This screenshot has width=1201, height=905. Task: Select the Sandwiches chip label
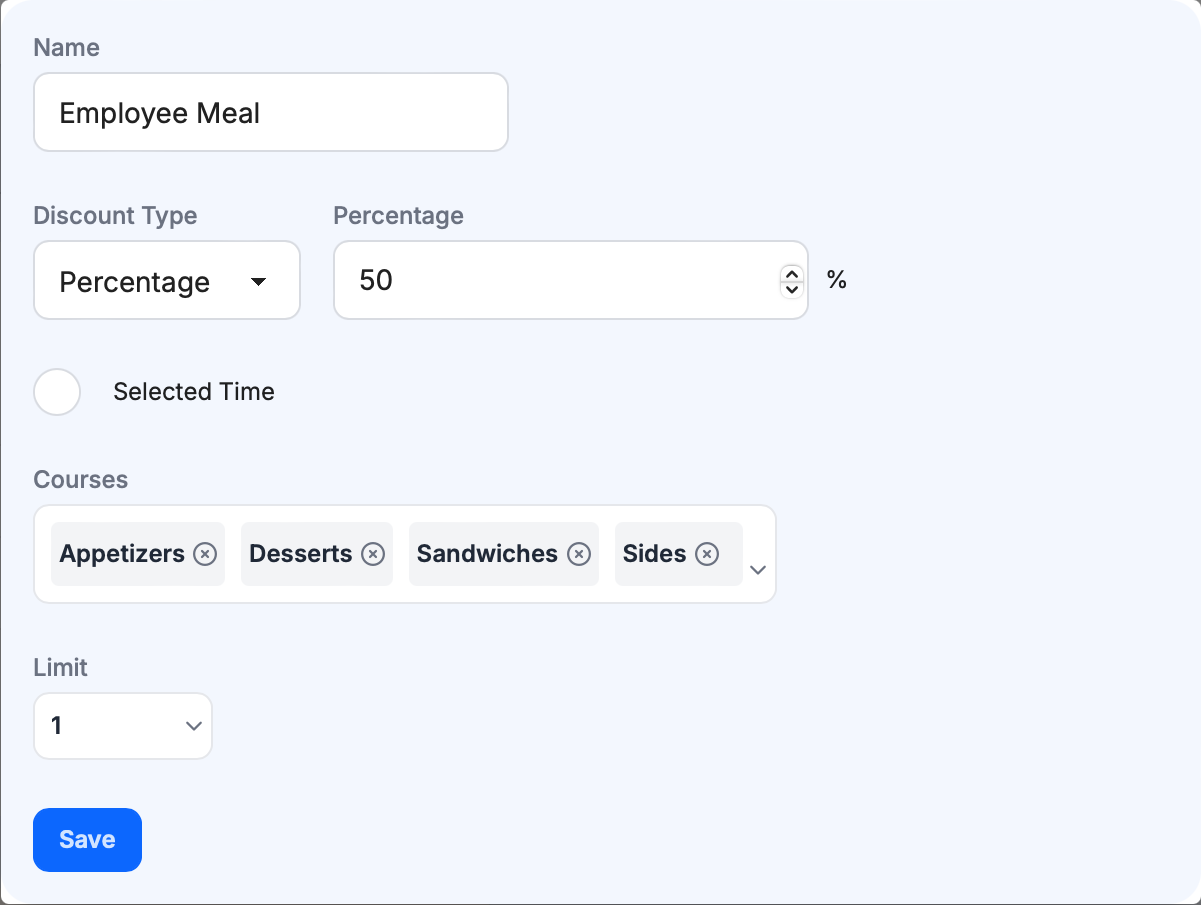(487, 554)
